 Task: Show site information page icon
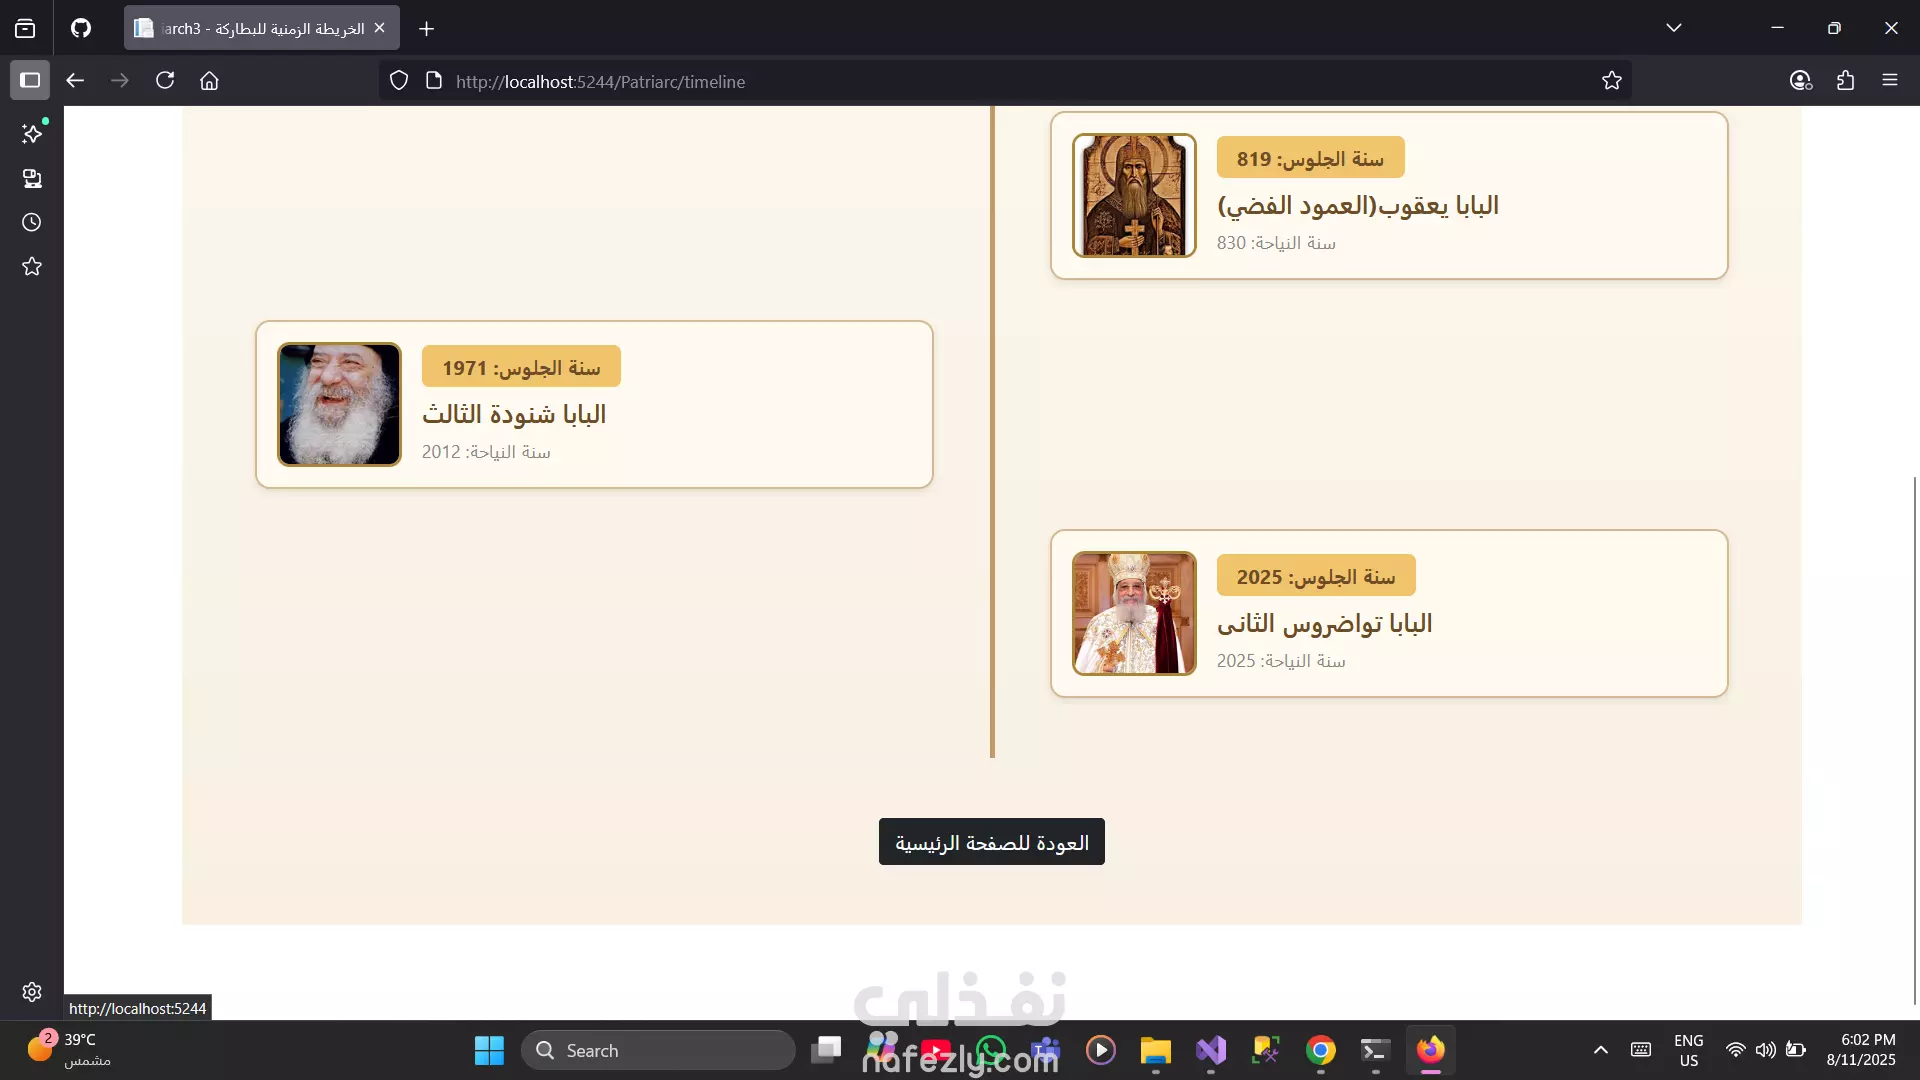[434, 81]
